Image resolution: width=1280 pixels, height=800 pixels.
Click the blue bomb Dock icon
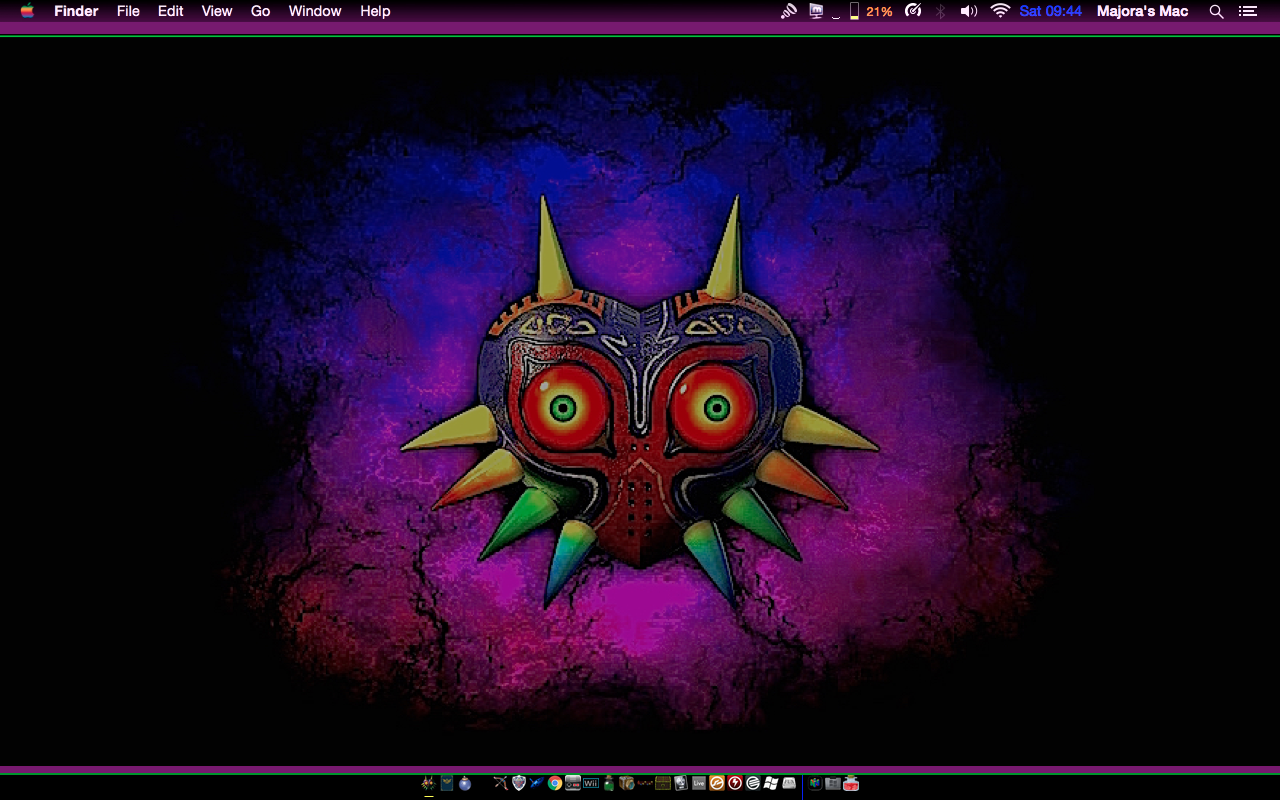pos(465,783)
